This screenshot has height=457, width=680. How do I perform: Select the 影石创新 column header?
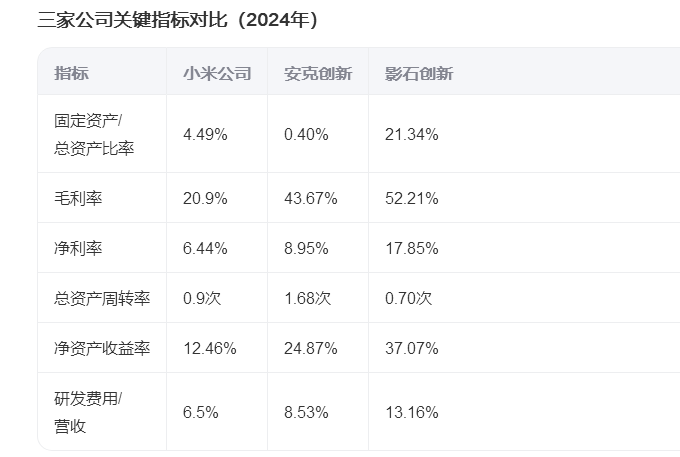point(419,73)
